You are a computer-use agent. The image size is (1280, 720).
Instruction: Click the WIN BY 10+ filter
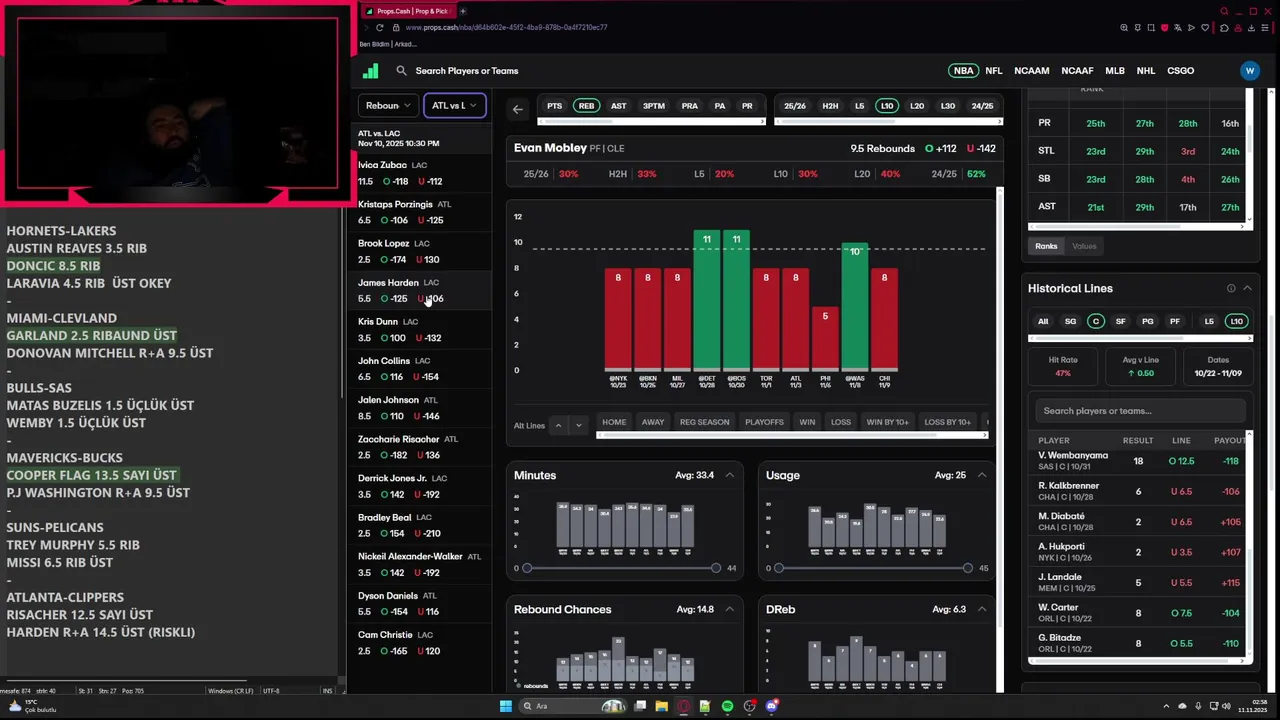888,422
